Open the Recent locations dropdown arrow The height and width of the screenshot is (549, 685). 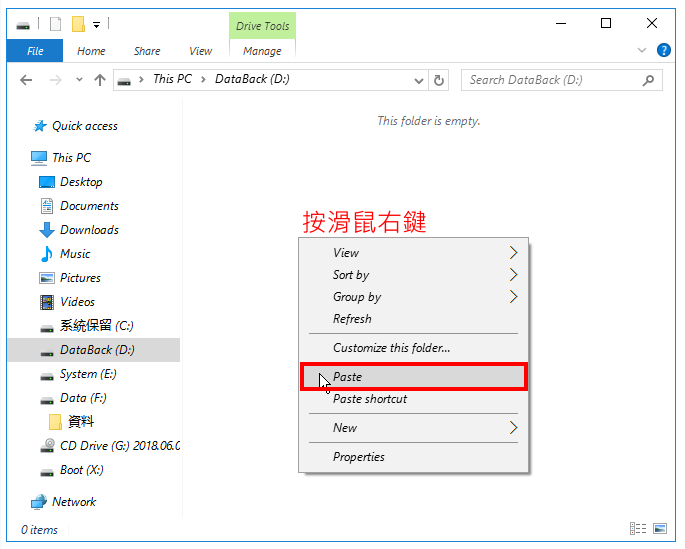point(79,80)
